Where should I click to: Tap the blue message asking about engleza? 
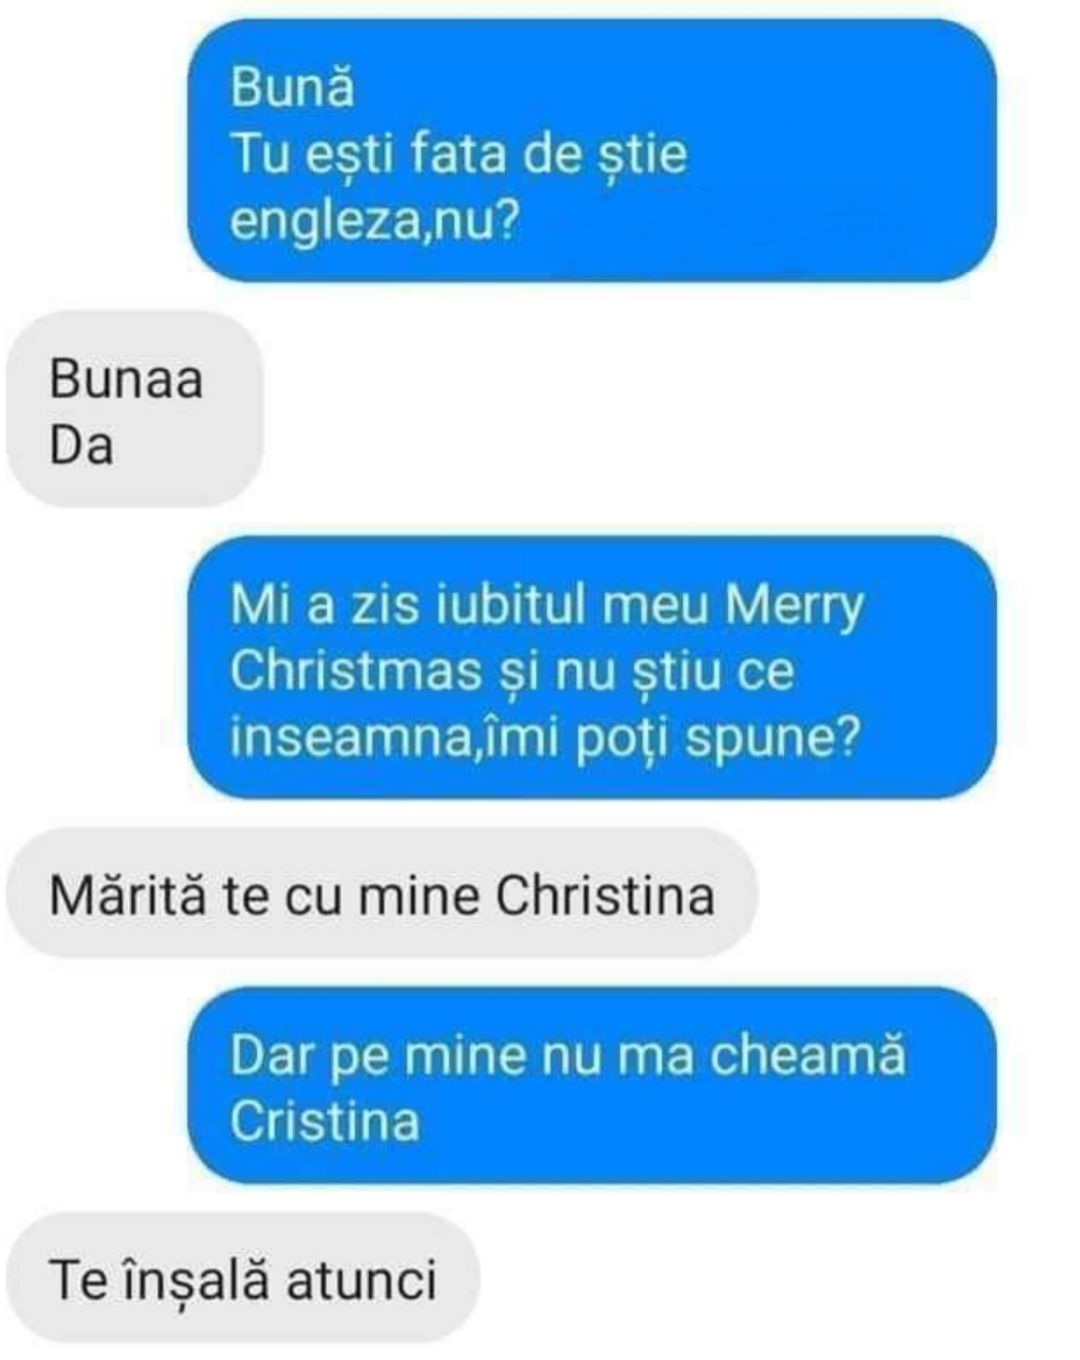coord(592,150)
